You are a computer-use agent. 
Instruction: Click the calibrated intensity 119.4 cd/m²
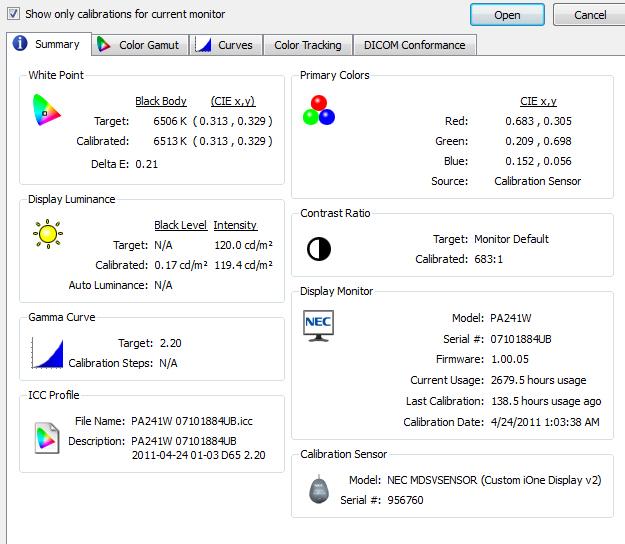(x=244, y=265)
